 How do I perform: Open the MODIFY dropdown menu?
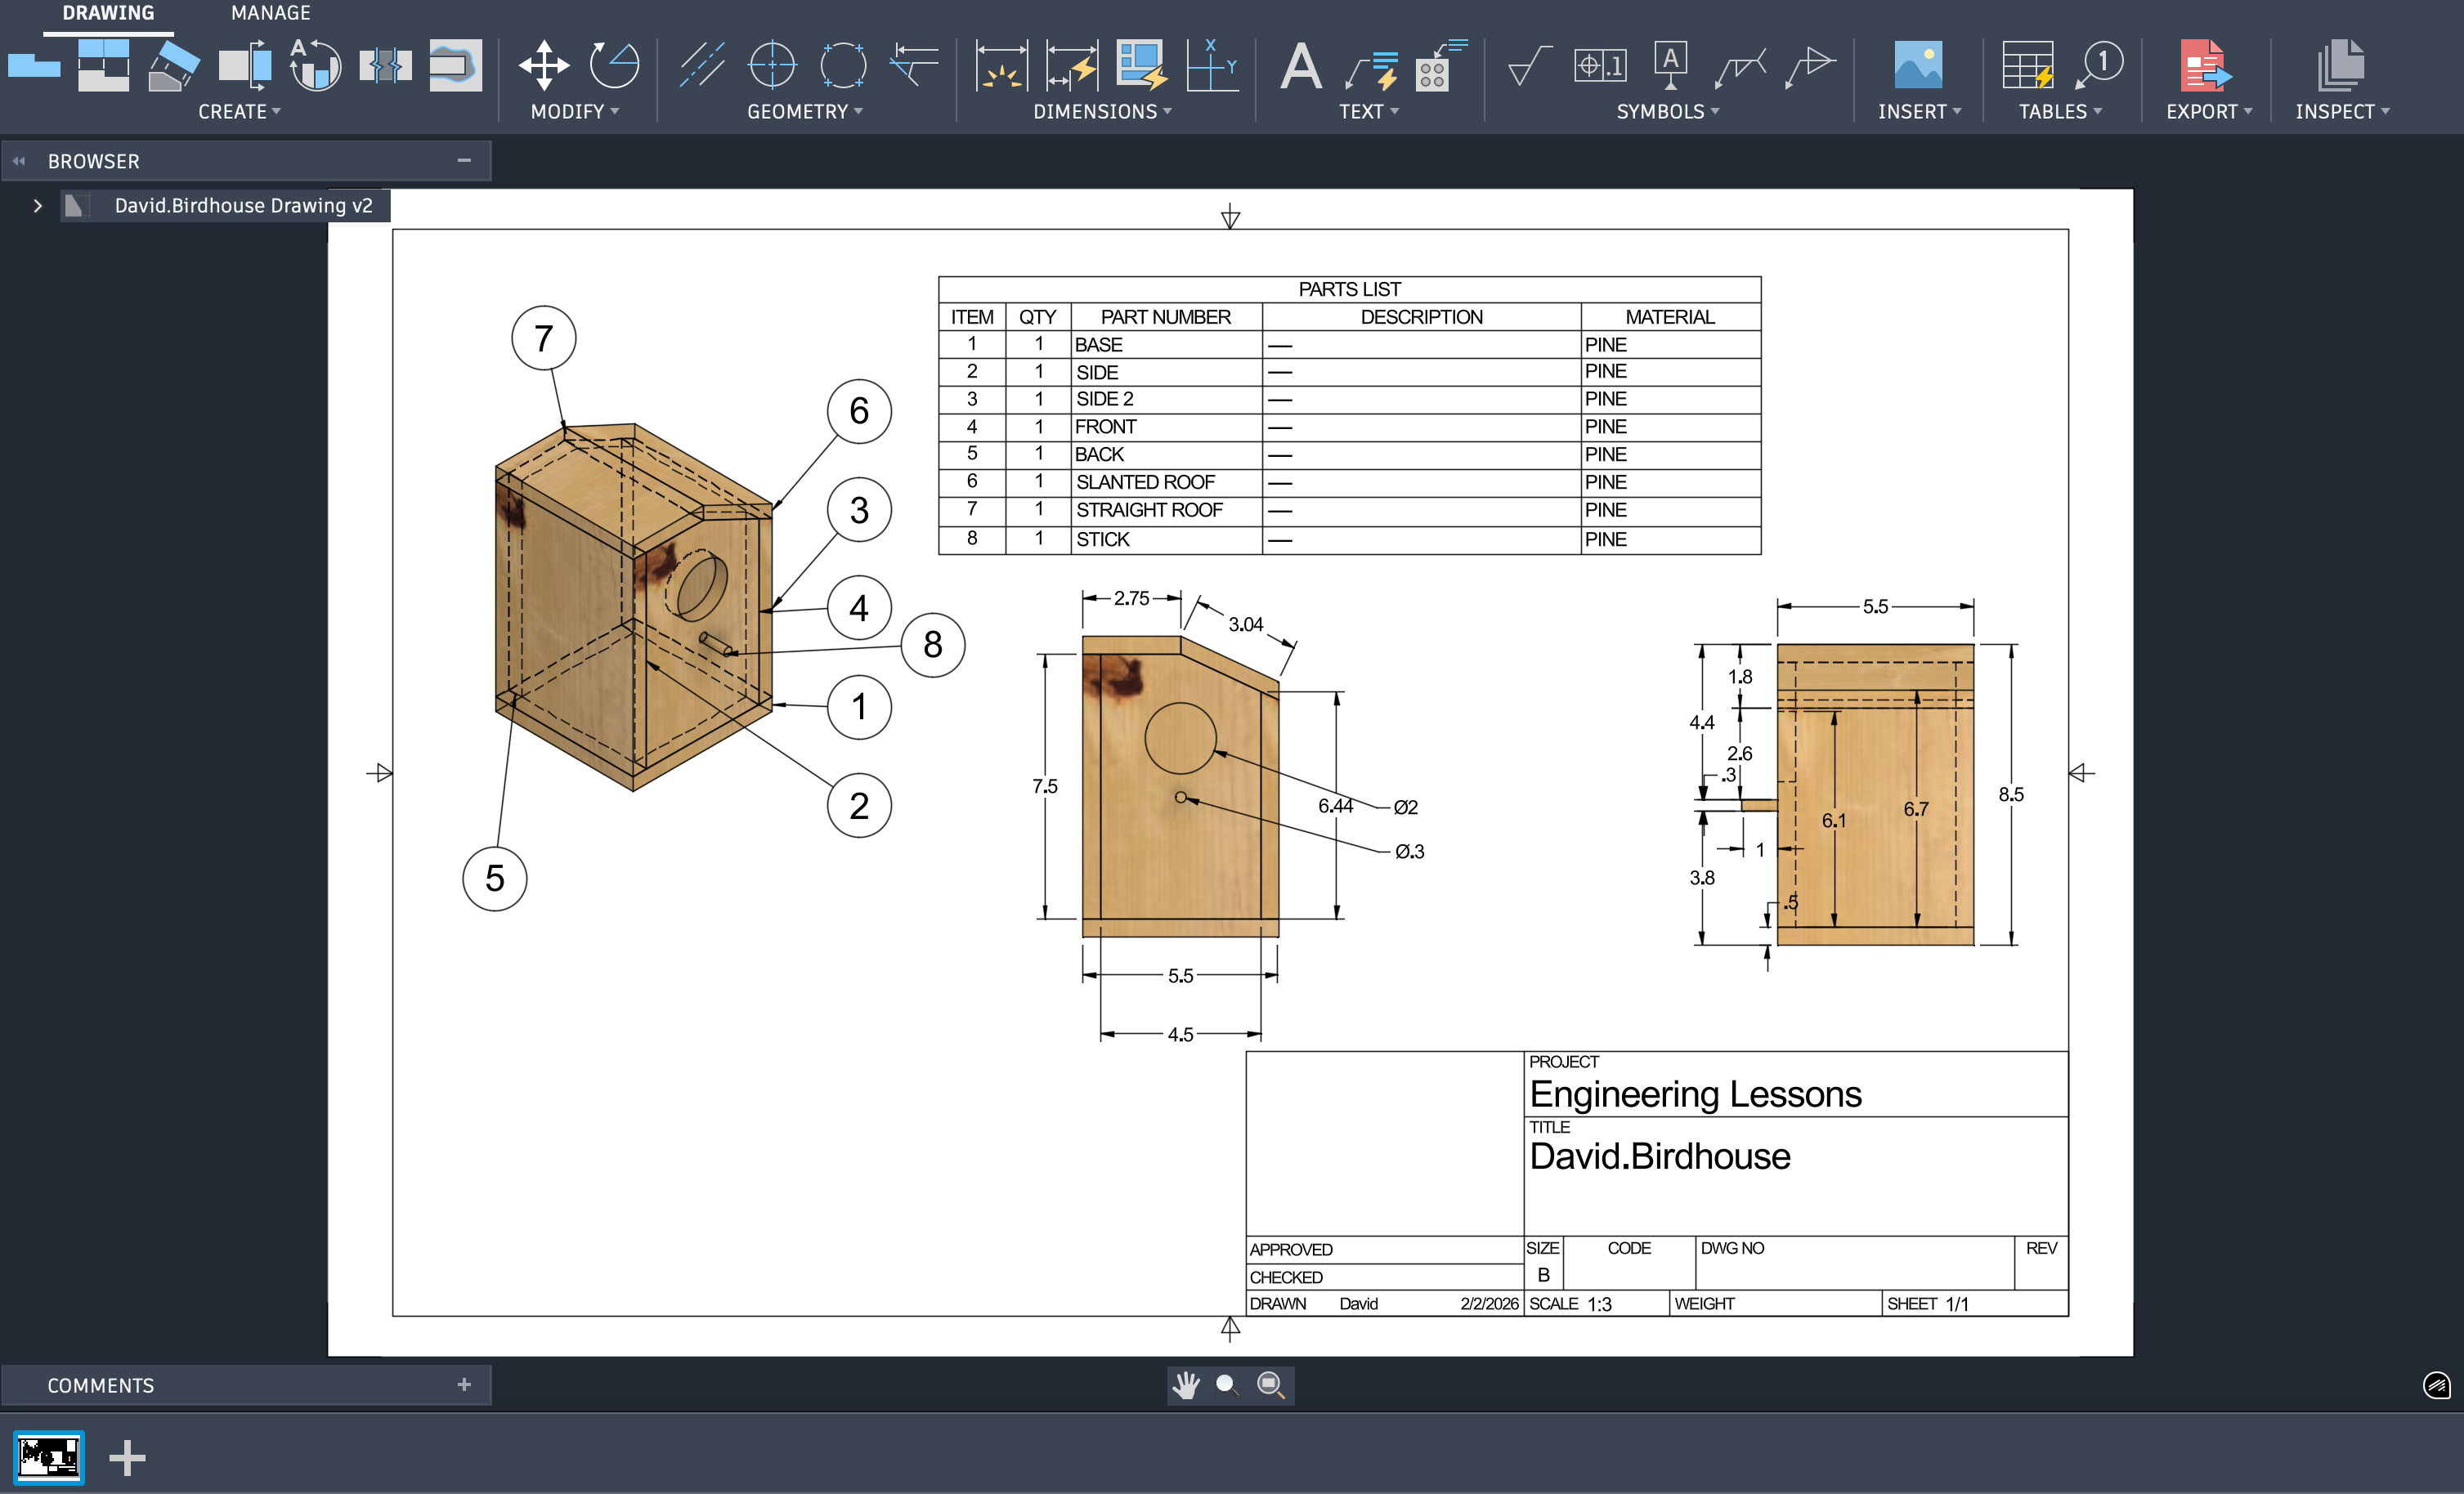(x=575, y=112)
